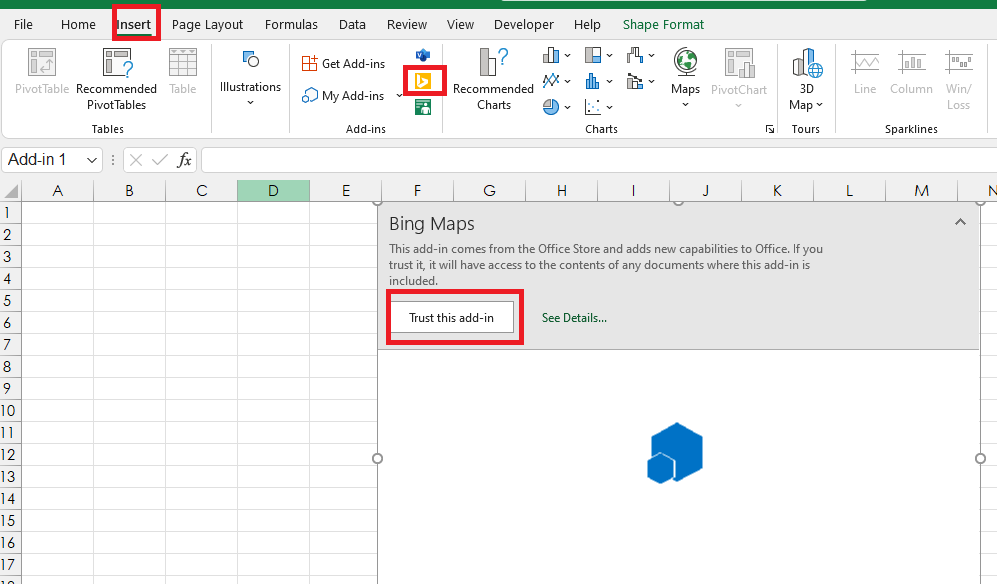This screenshot has height=584, width=997.
Task: Open the People Graph add-in icon
Action: [423, 107]
